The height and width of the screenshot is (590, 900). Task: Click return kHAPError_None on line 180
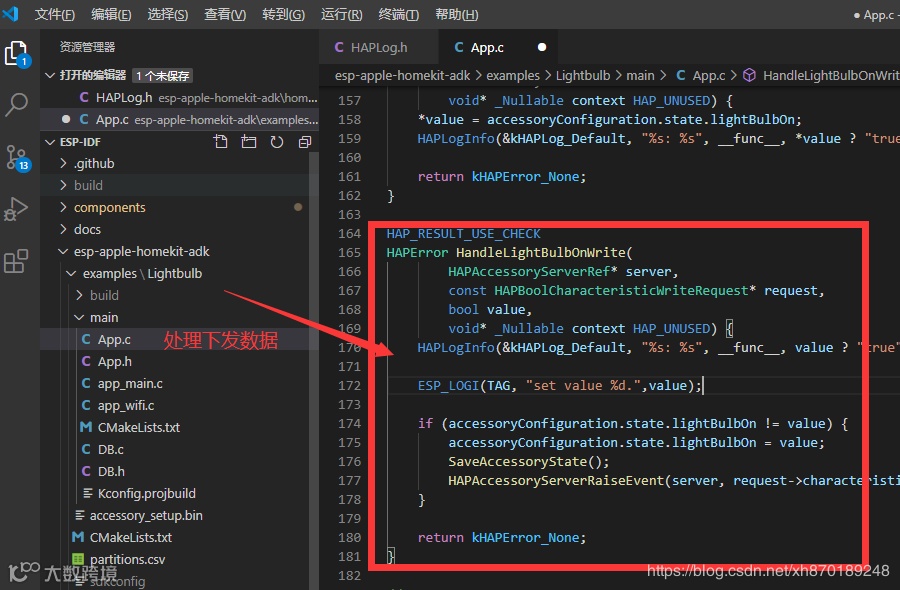point(502,537)
